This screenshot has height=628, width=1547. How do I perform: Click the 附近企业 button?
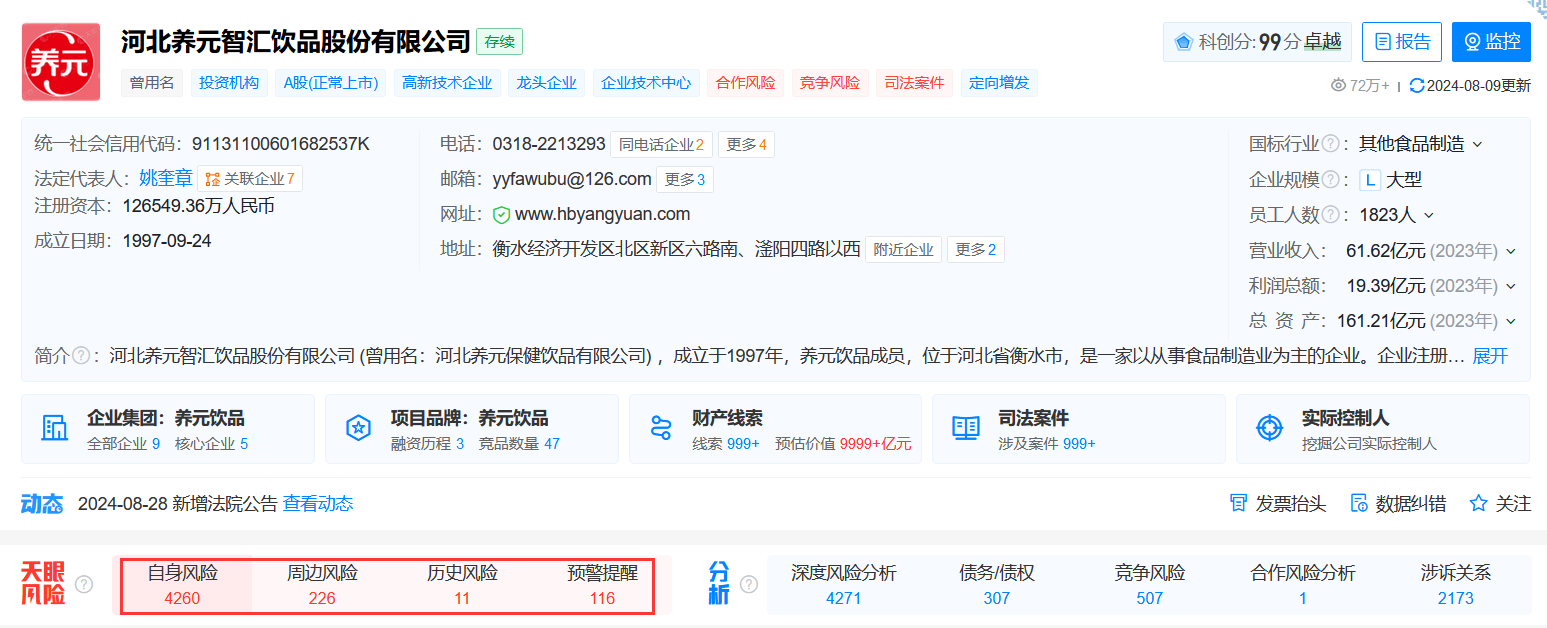coord(904,250)
